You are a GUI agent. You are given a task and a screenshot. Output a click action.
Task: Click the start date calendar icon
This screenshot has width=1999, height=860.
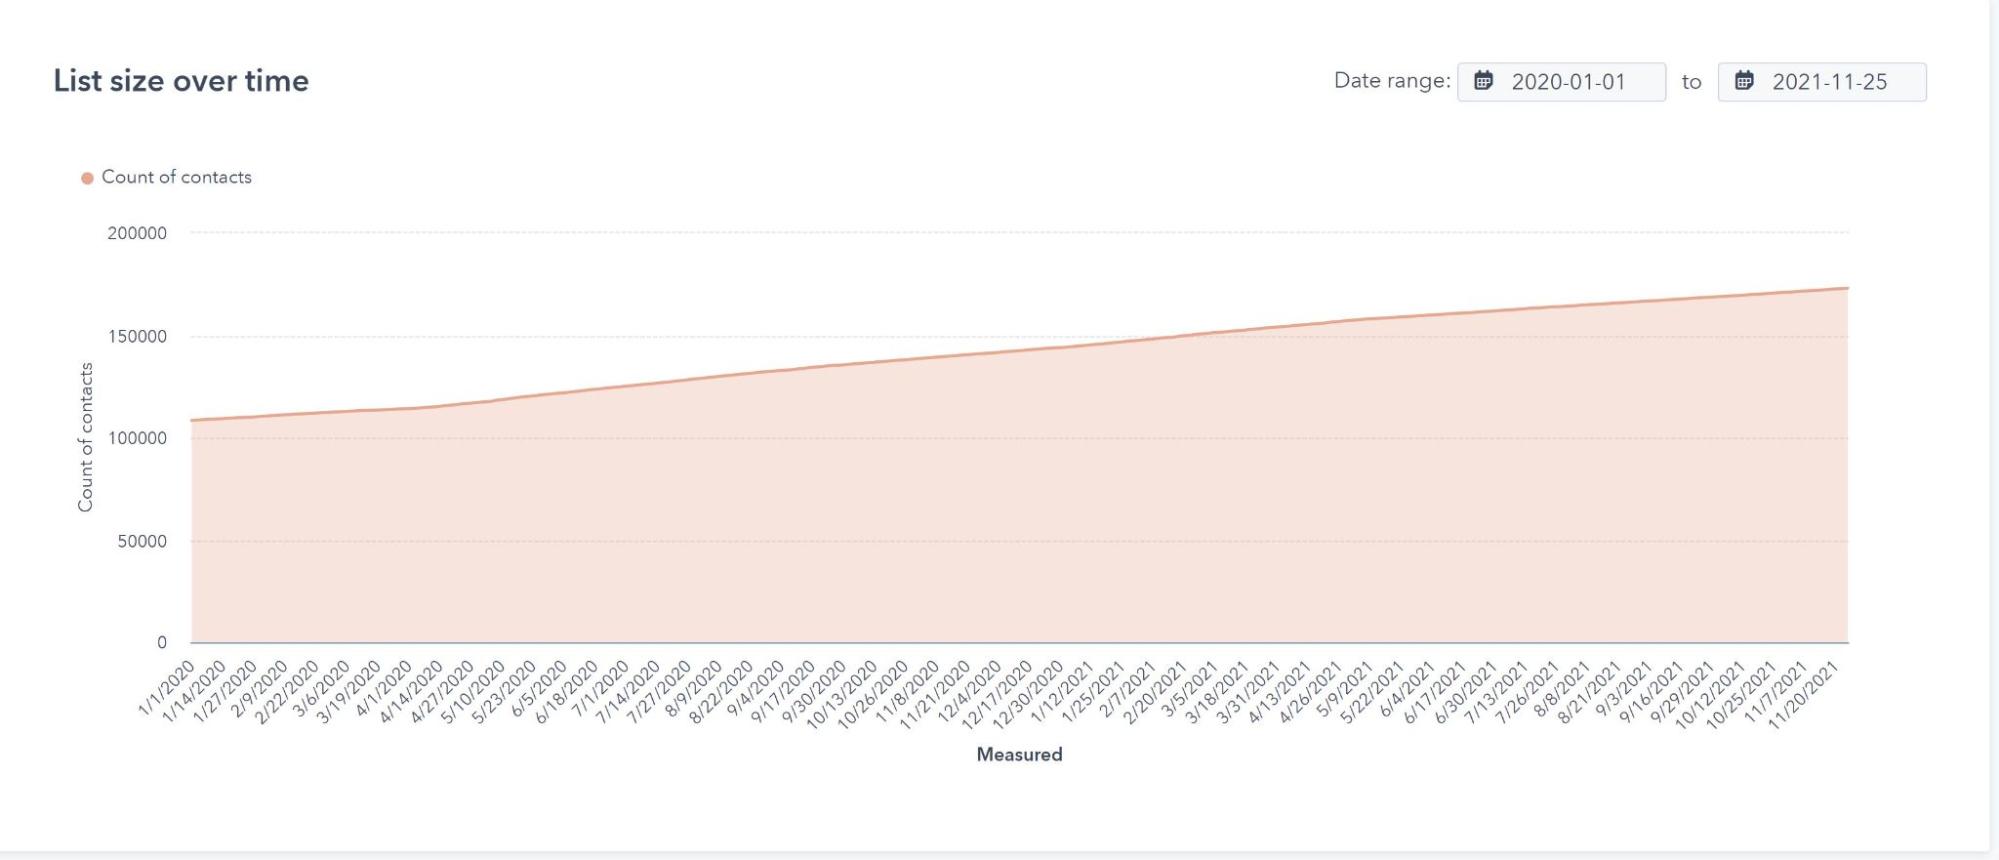(1484, 81)
